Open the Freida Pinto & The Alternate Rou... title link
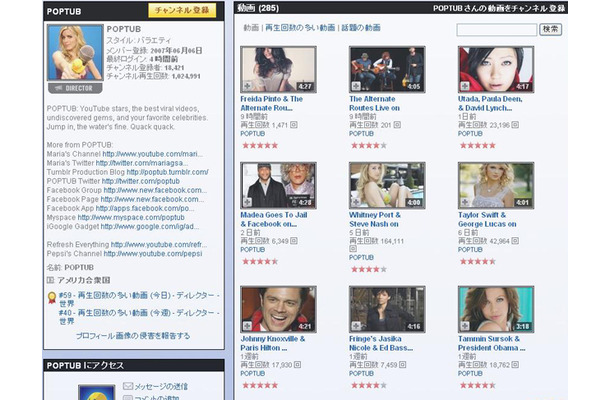610x400 pixels. click(x=272, y=104)
